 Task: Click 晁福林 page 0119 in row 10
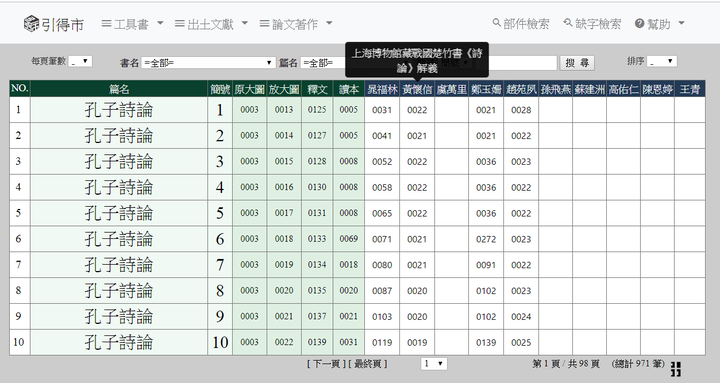[x=382, y=343]
